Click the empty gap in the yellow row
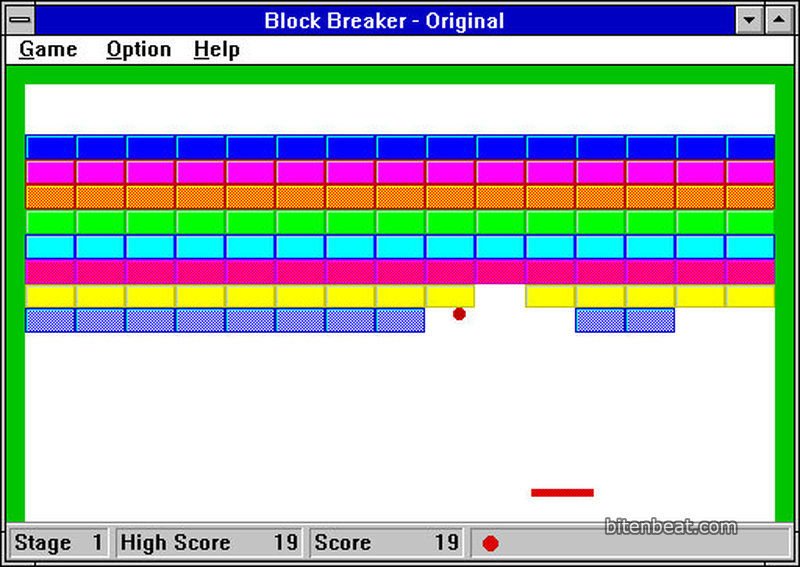The width and height of the screenshot is (800, 567). [500, 296]
